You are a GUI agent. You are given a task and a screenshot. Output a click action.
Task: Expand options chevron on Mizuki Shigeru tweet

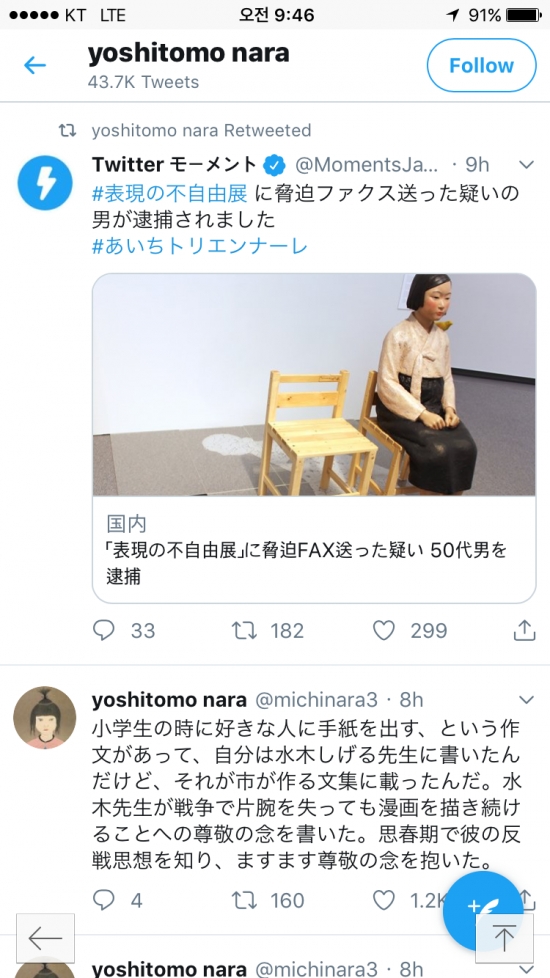[527, 700]
